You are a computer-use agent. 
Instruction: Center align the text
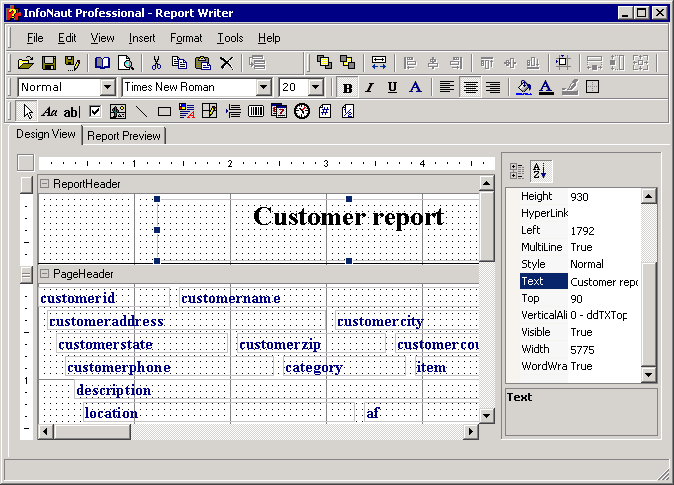point(470,87)
